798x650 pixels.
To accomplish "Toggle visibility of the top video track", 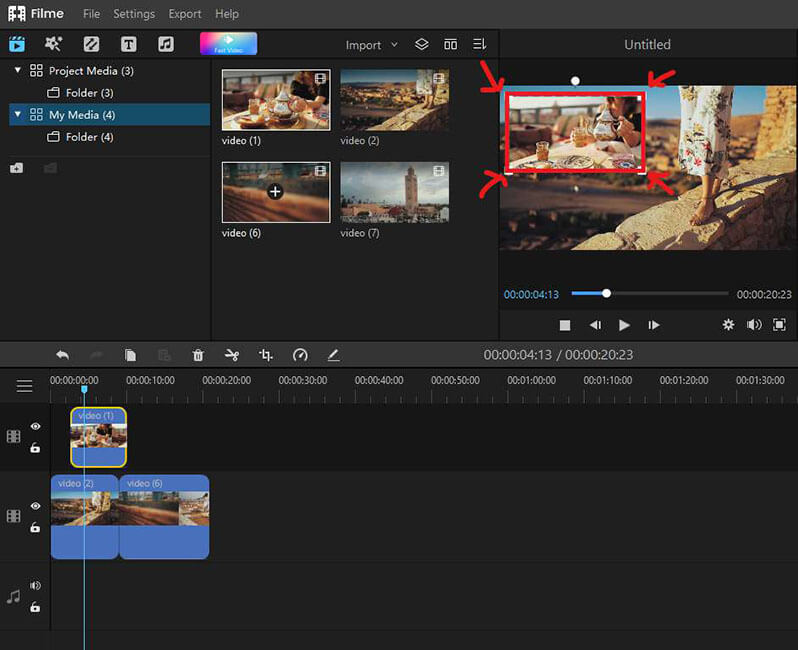I will tap(35, 427).
